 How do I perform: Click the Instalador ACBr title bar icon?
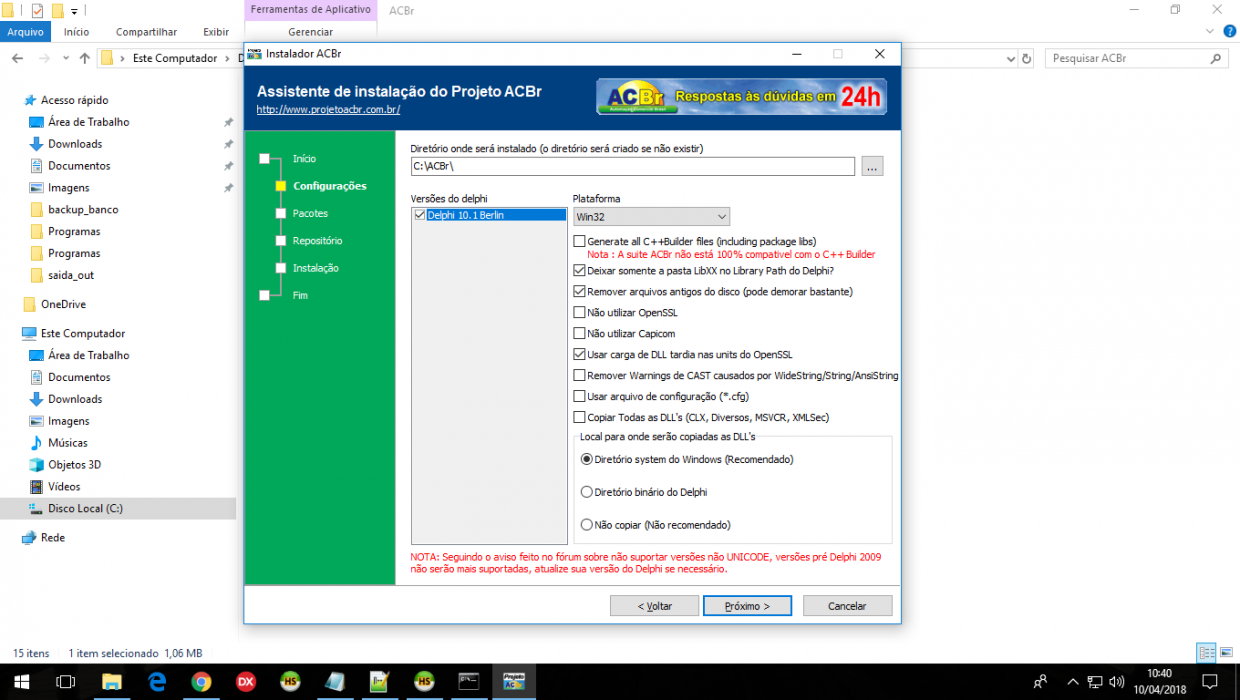pyautogui.click(x=255, y=54)
